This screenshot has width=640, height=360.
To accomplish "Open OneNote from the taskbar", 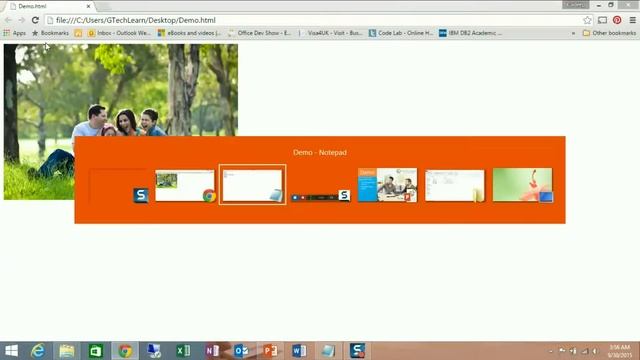I will tap(212, 351).
